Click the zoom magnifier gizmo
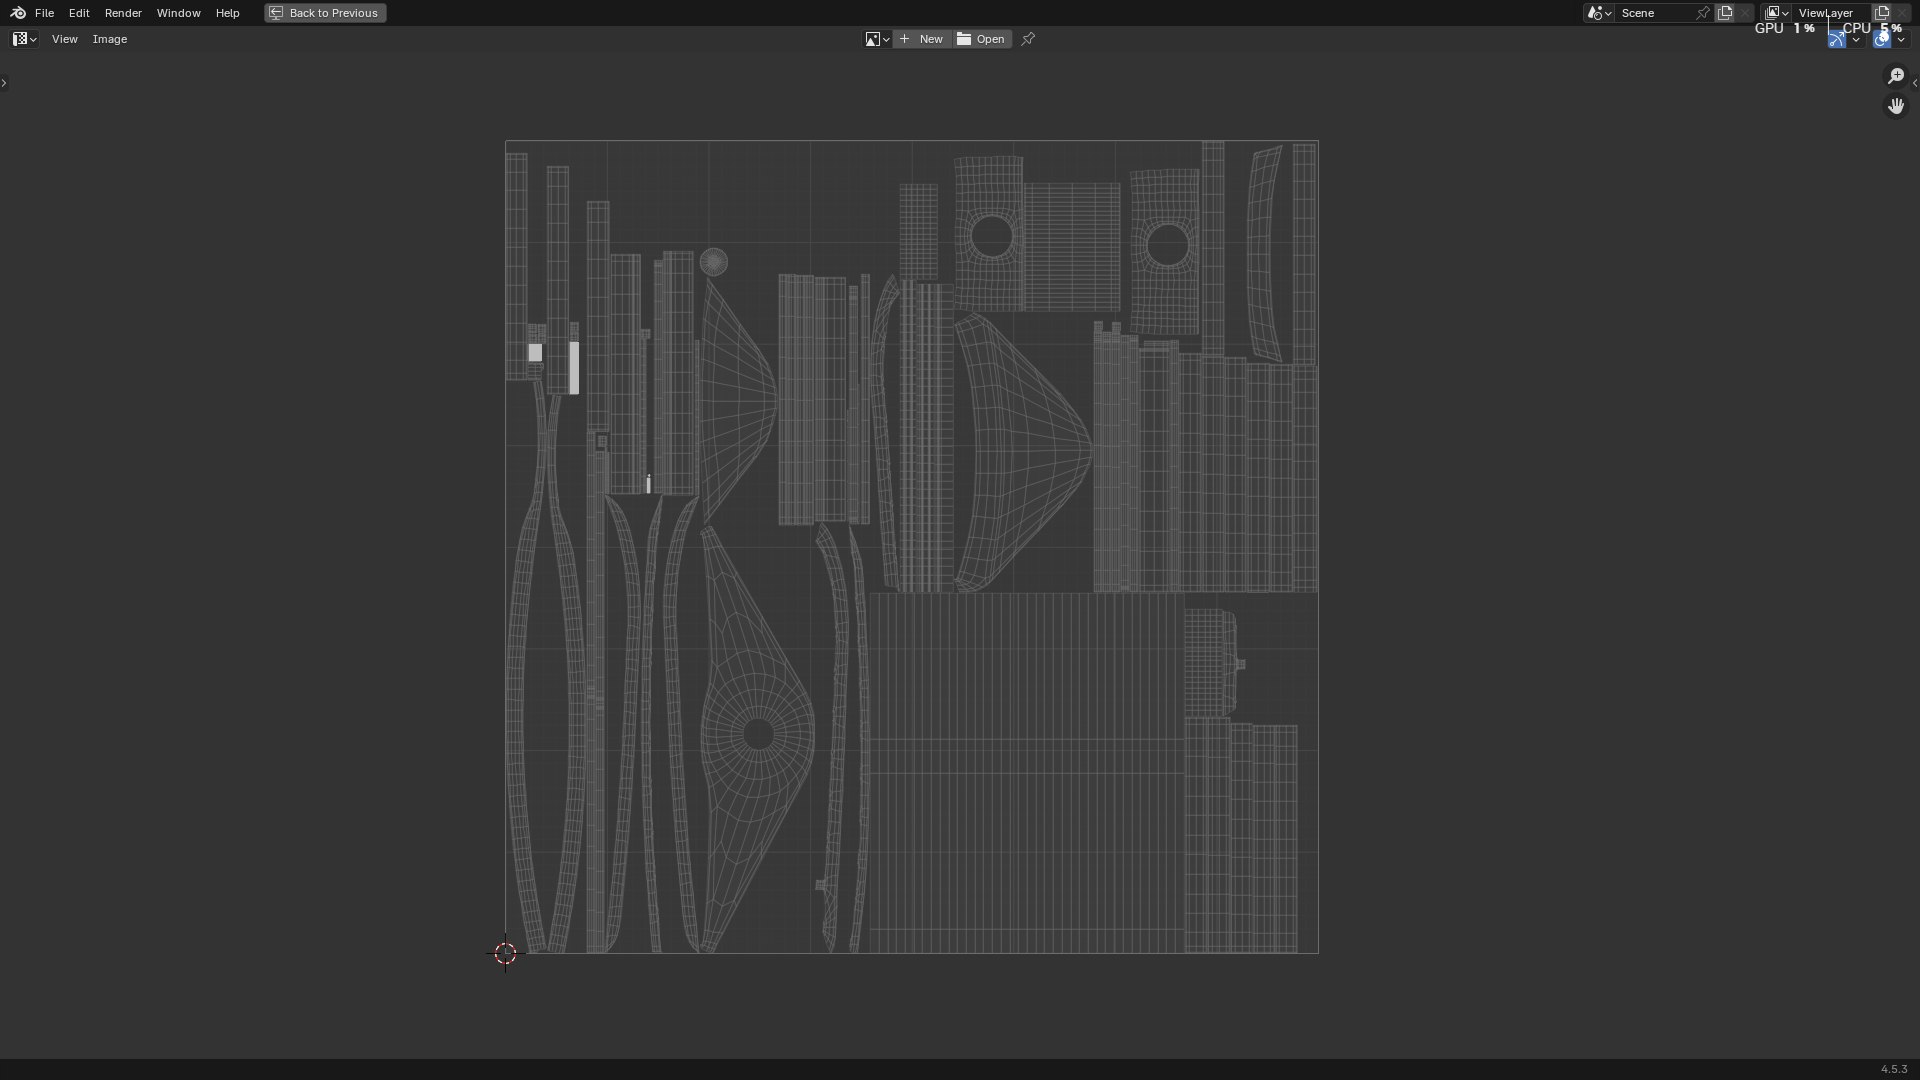The width and height of the screenshot is (1920, 1080). (1896, 76)
